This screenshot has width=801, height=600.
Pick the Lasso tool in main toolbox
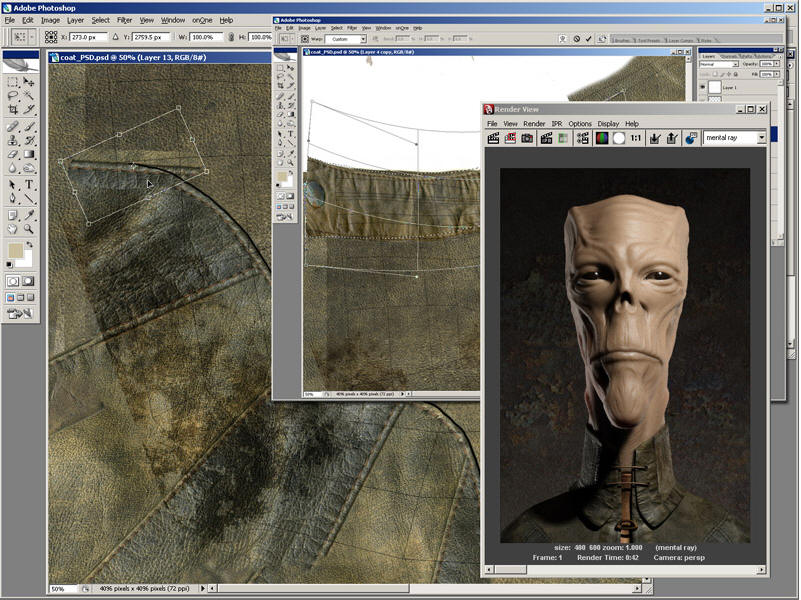coord(13,95)
